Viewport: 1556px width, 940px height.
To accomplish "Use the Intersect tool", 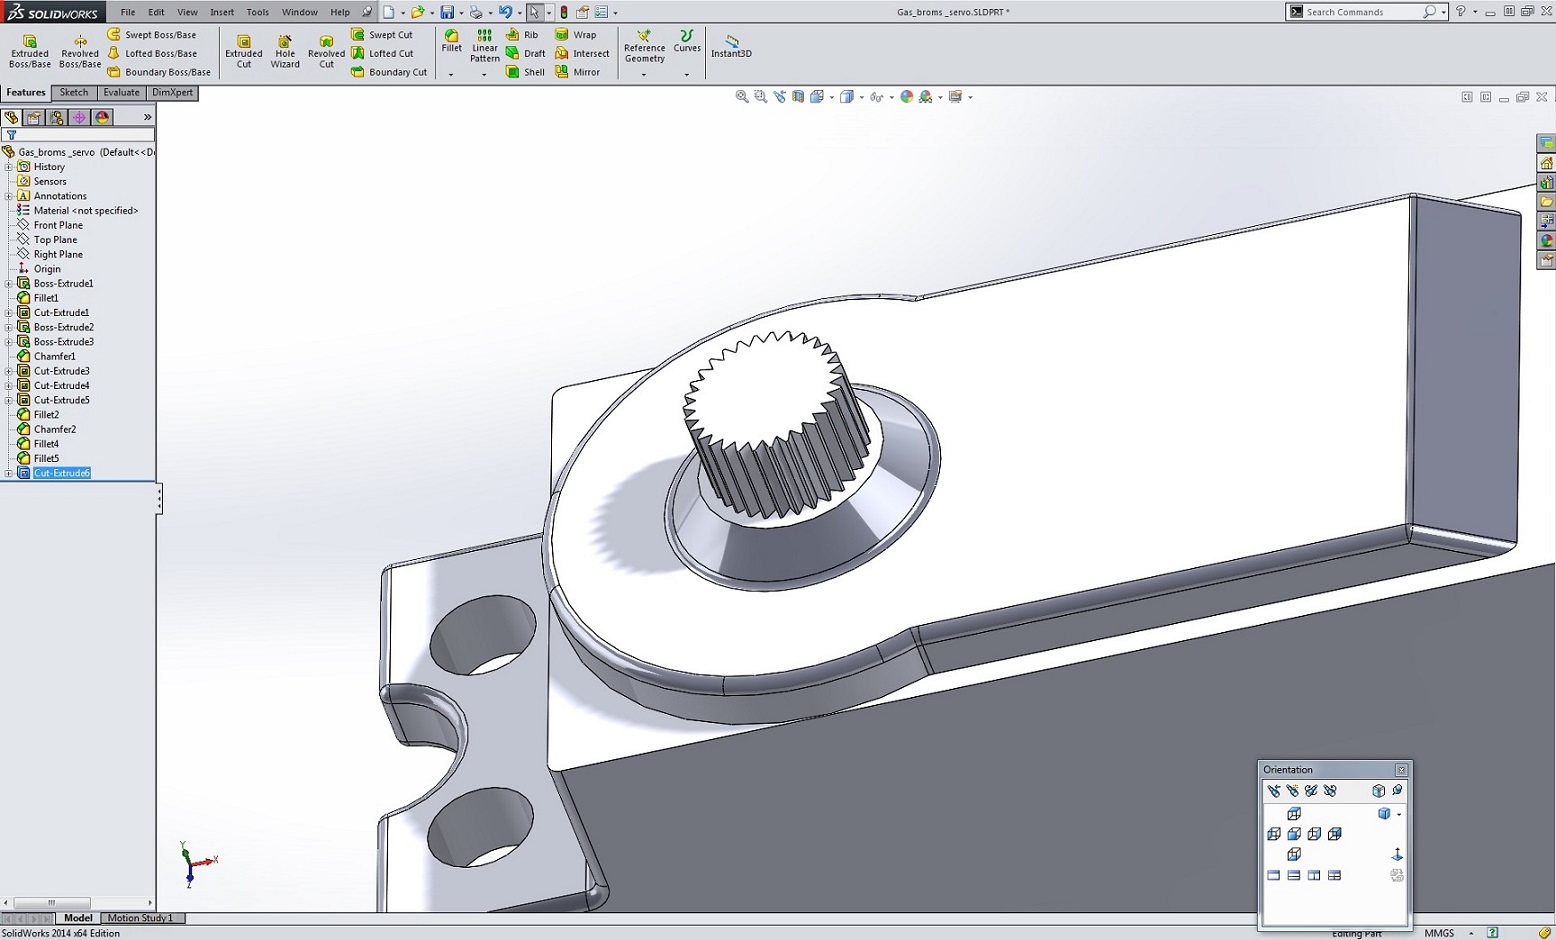I will pyautogui.click(x=582, y=53).
